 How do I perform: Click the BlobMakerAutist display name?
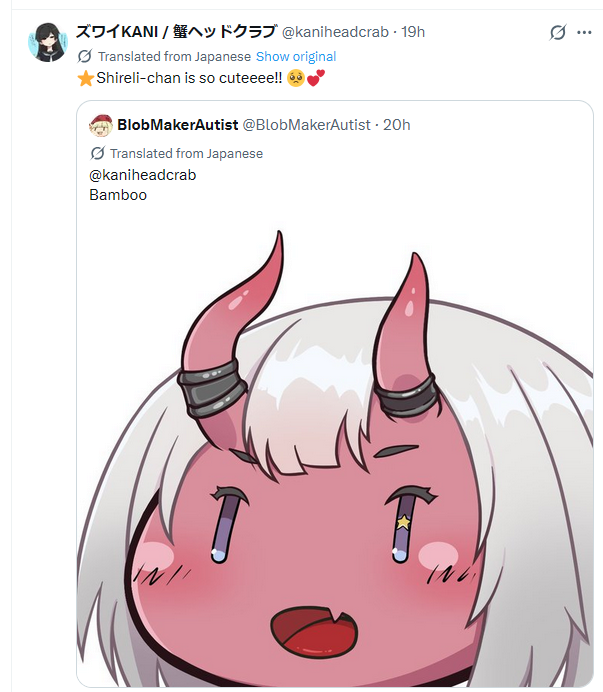177,125
